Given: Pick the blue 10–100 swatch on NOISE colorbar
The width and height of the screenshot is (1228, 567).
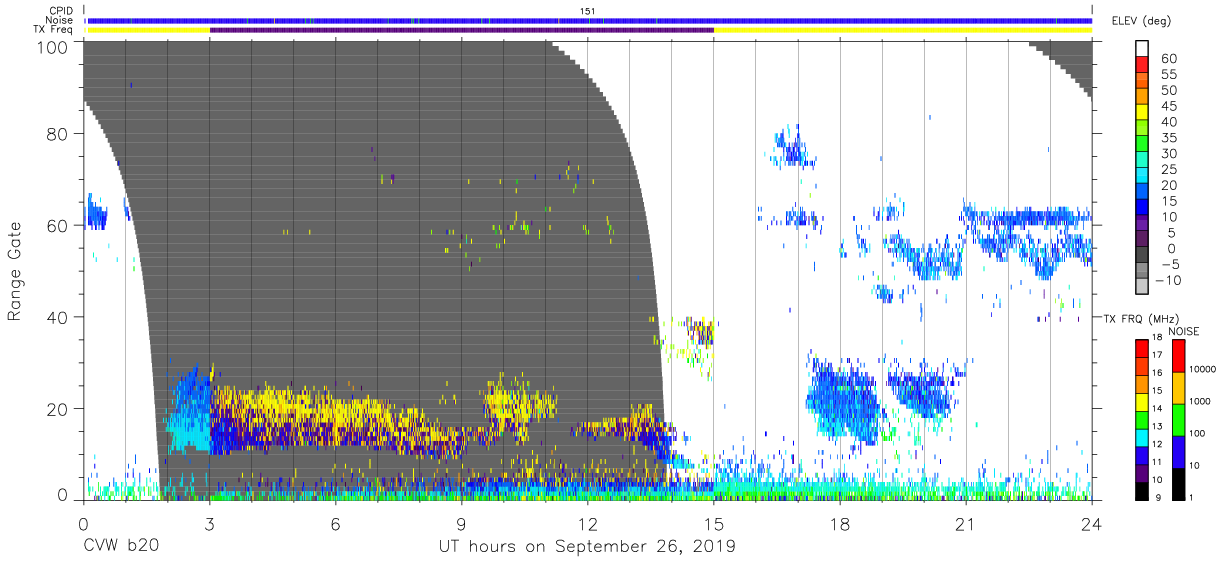Looking at the screenshot, I should pos(1177,452).
